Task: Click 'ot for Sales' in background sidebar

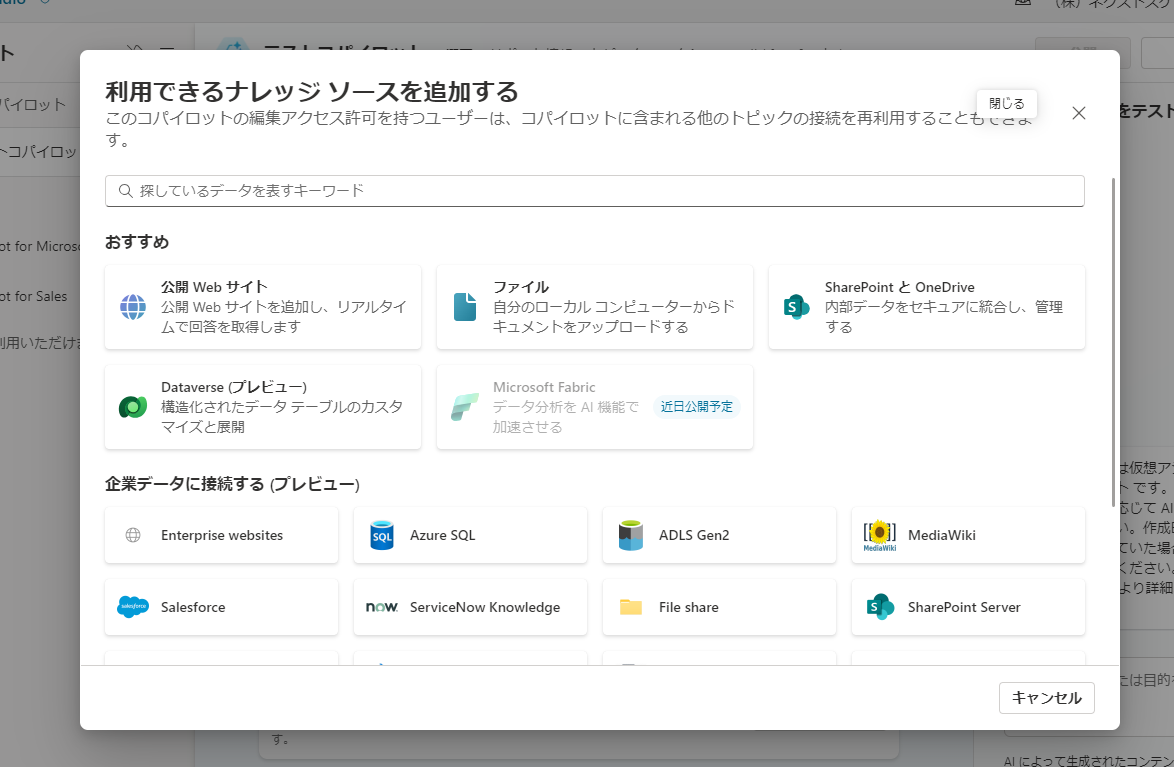Action: coord(34,297)
